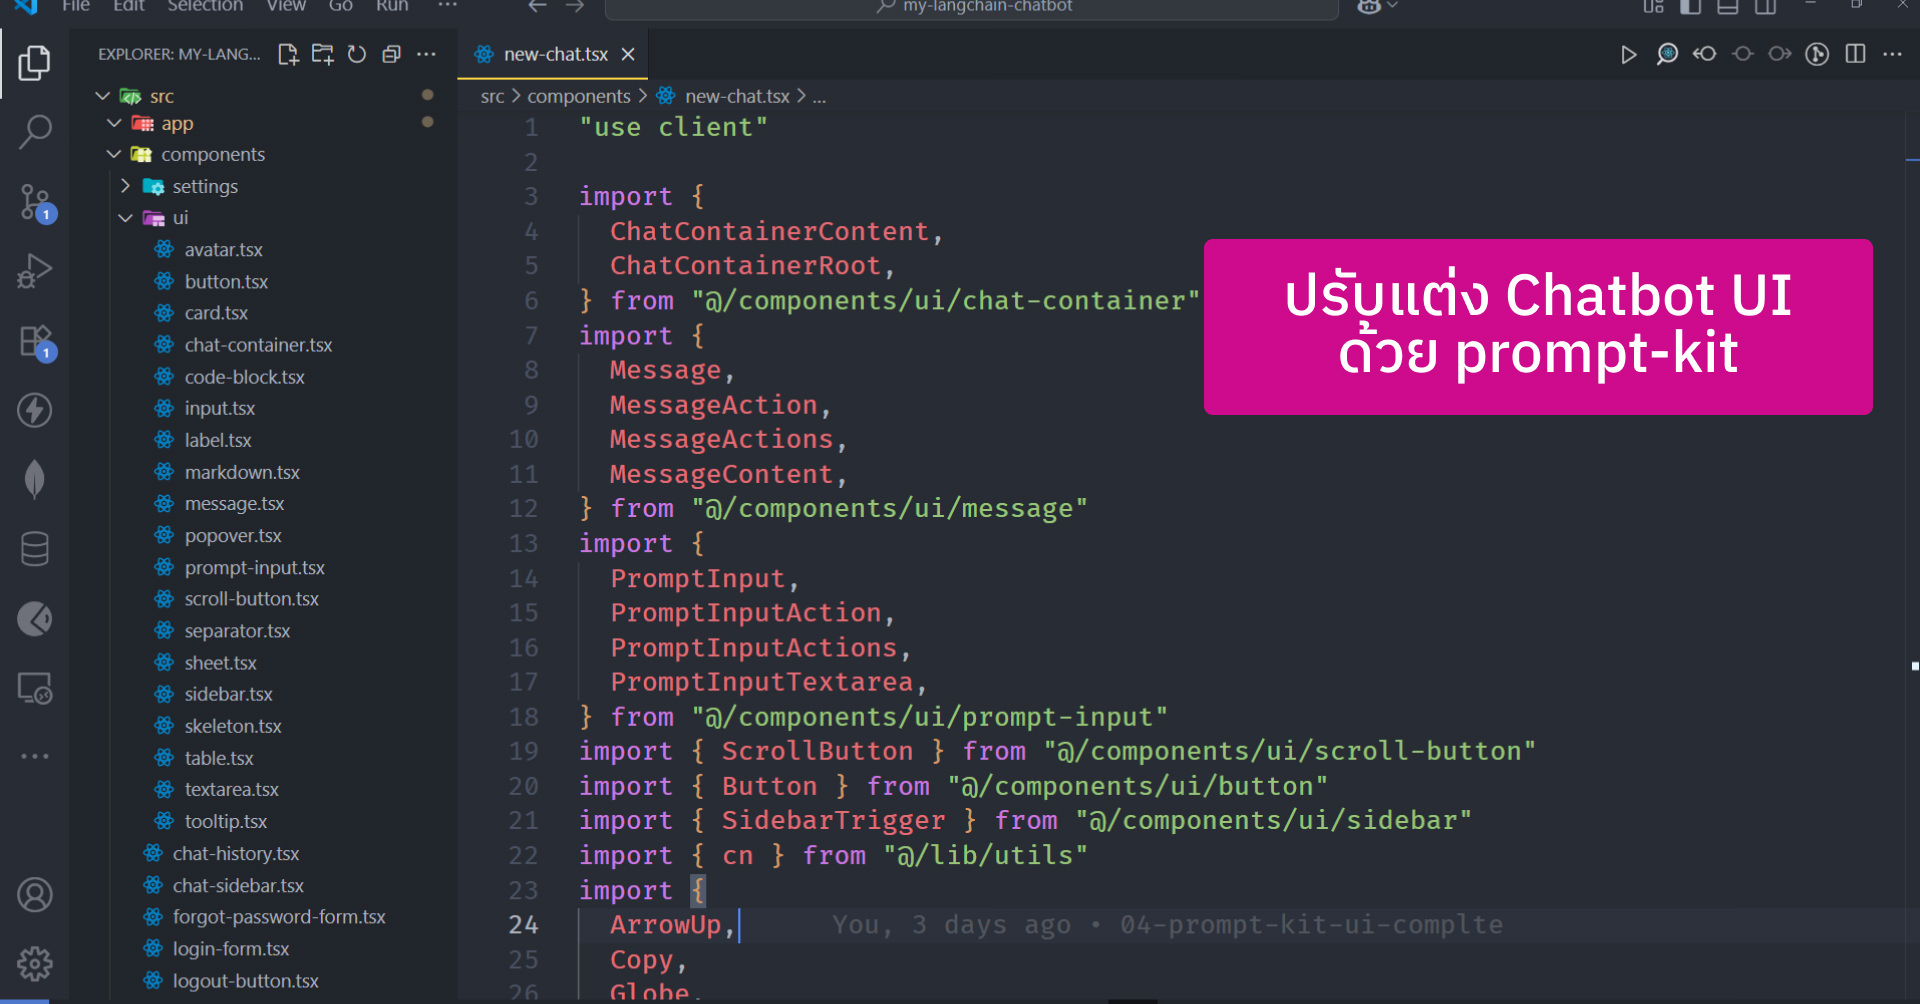Show additional views ellipsis in activity bar
Image resolution: width=1920 pixels, height=1004 pixels.
(35, 756)
